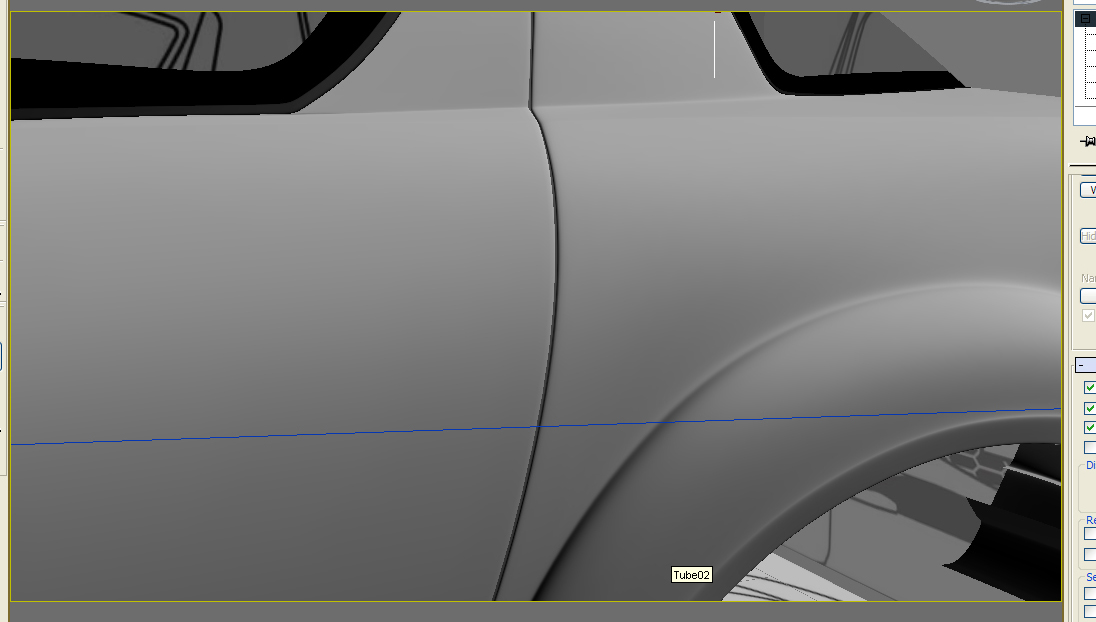The height and width of the screenshot is (622, 1096).
Task: Pin the modifier stack with the pushpin icon
Action: 1088,142
